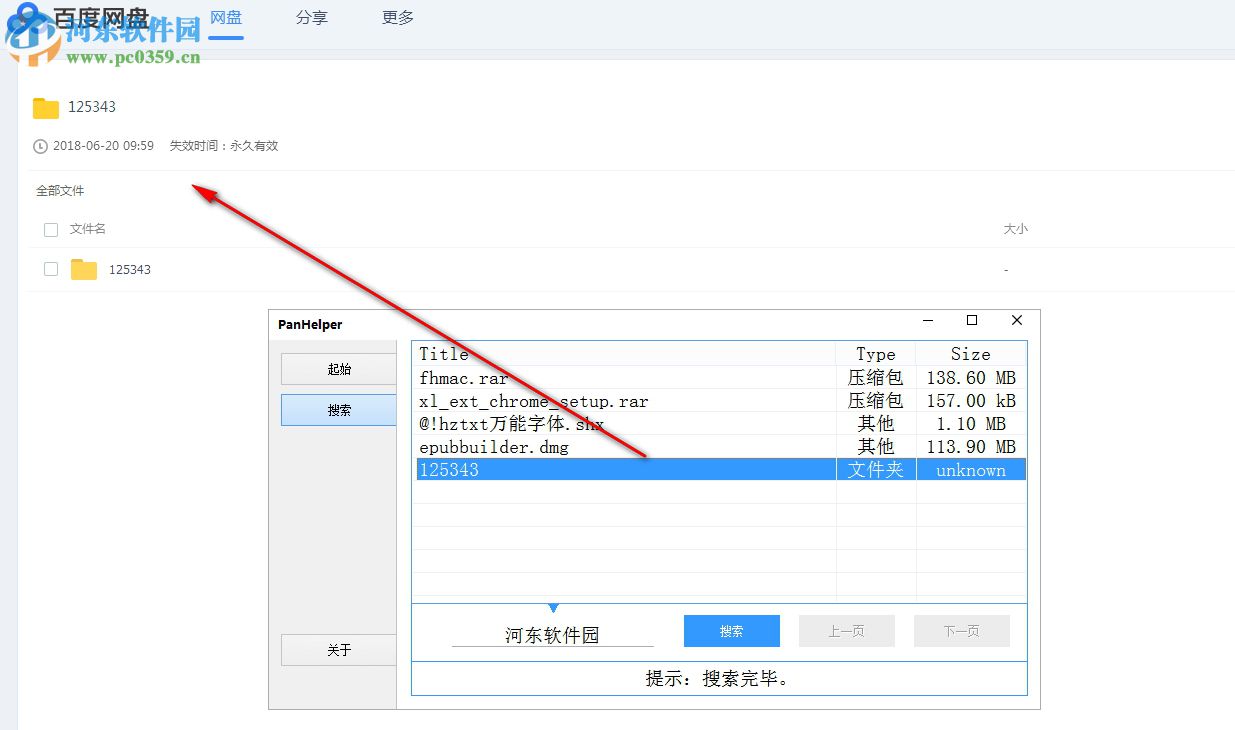Select the 网盘 tab
Image resolution: width=1235 pixels, height=730 pixels.
(225, 17)
